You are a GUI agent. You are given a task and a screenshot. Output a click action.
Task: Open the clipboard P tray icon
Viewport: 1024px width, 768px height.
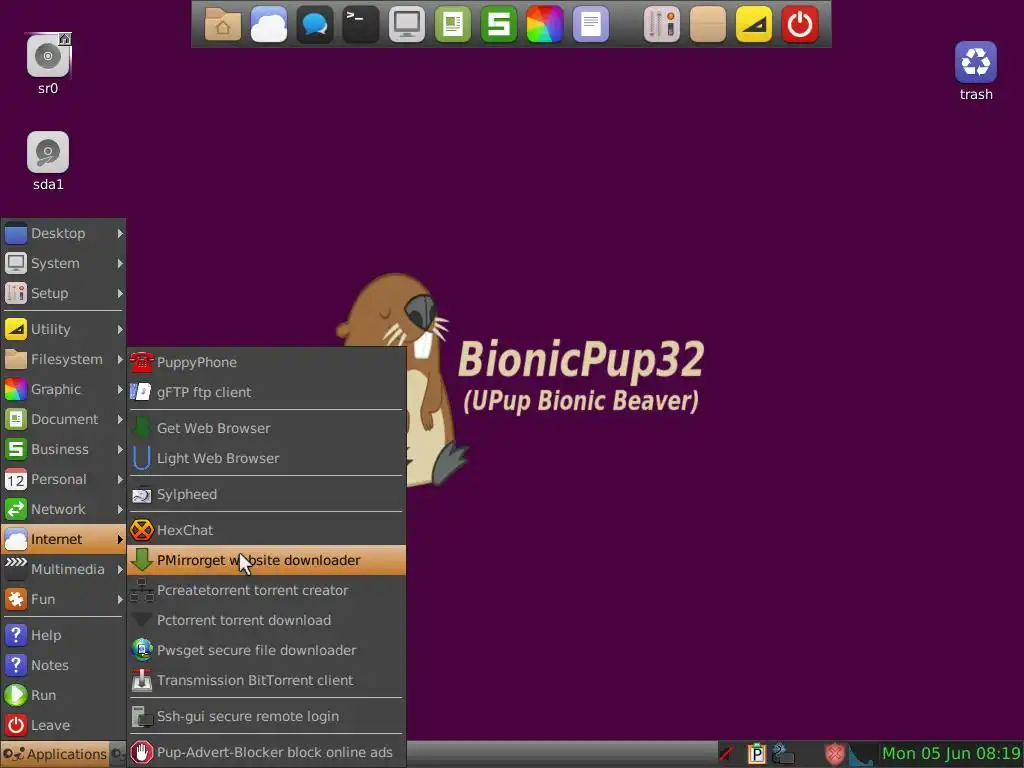coord(756,754)
